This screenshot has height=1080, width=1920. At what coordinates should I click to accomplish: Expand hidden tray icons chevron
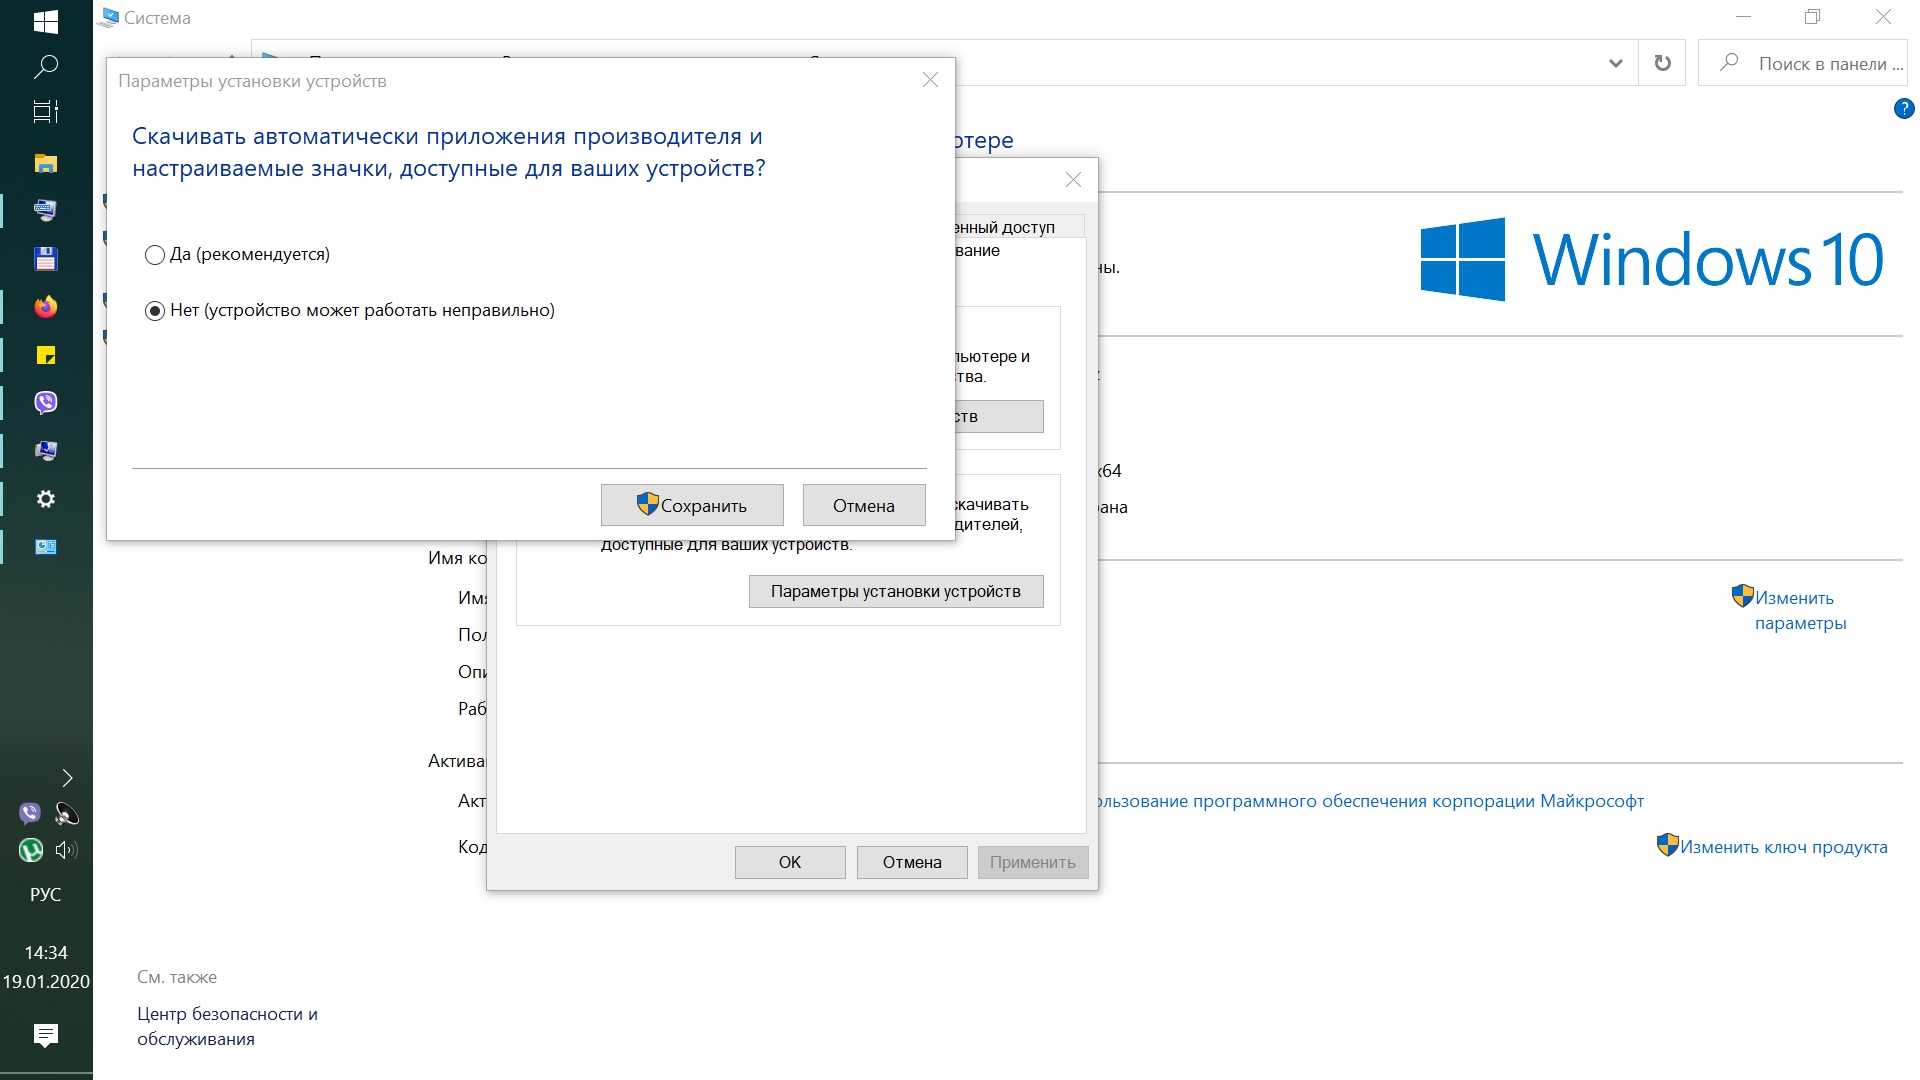(x=66, y=778)
